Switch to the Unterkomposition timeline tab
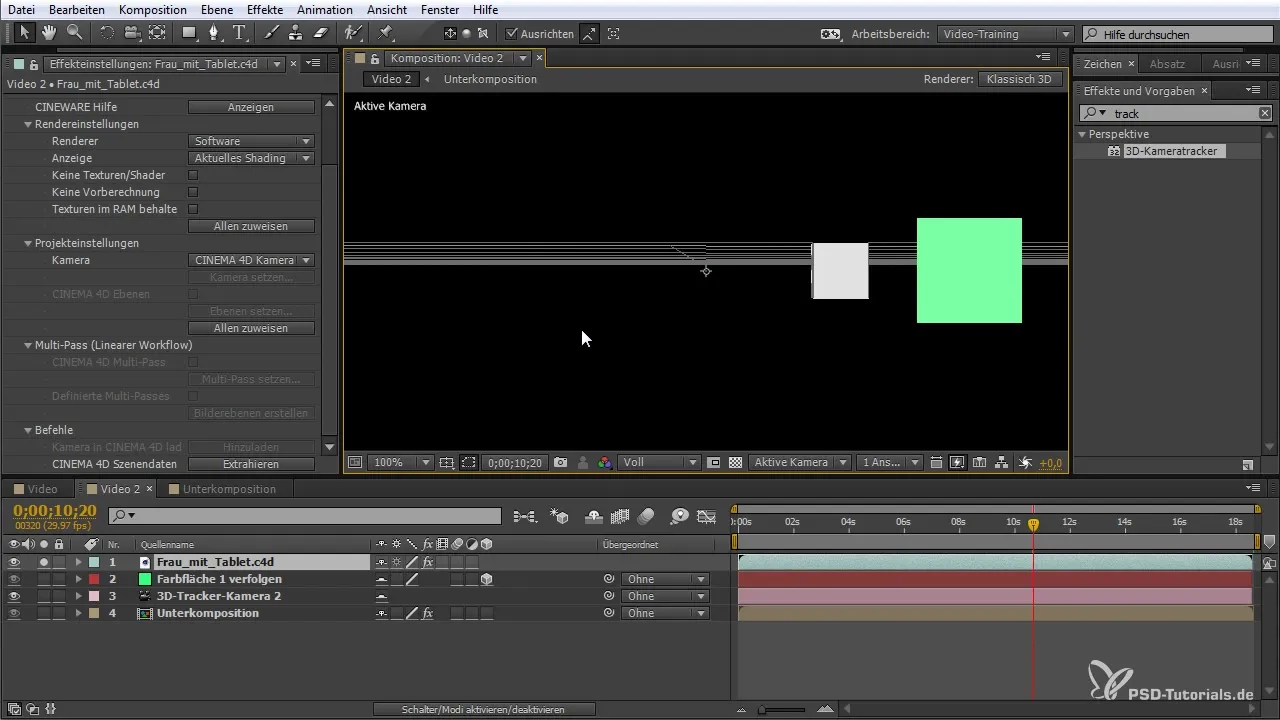This screenshot has height=720, width=1280. pyautogui.click(x=229, y=489)
